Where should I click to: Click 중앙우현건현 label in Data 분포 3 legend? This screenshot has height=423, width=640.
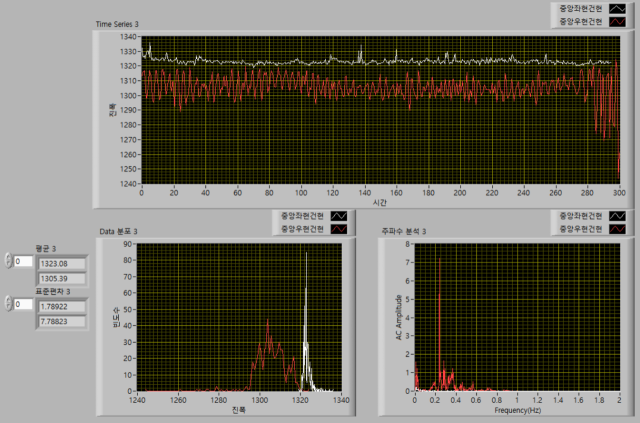[x=299, y=229]
